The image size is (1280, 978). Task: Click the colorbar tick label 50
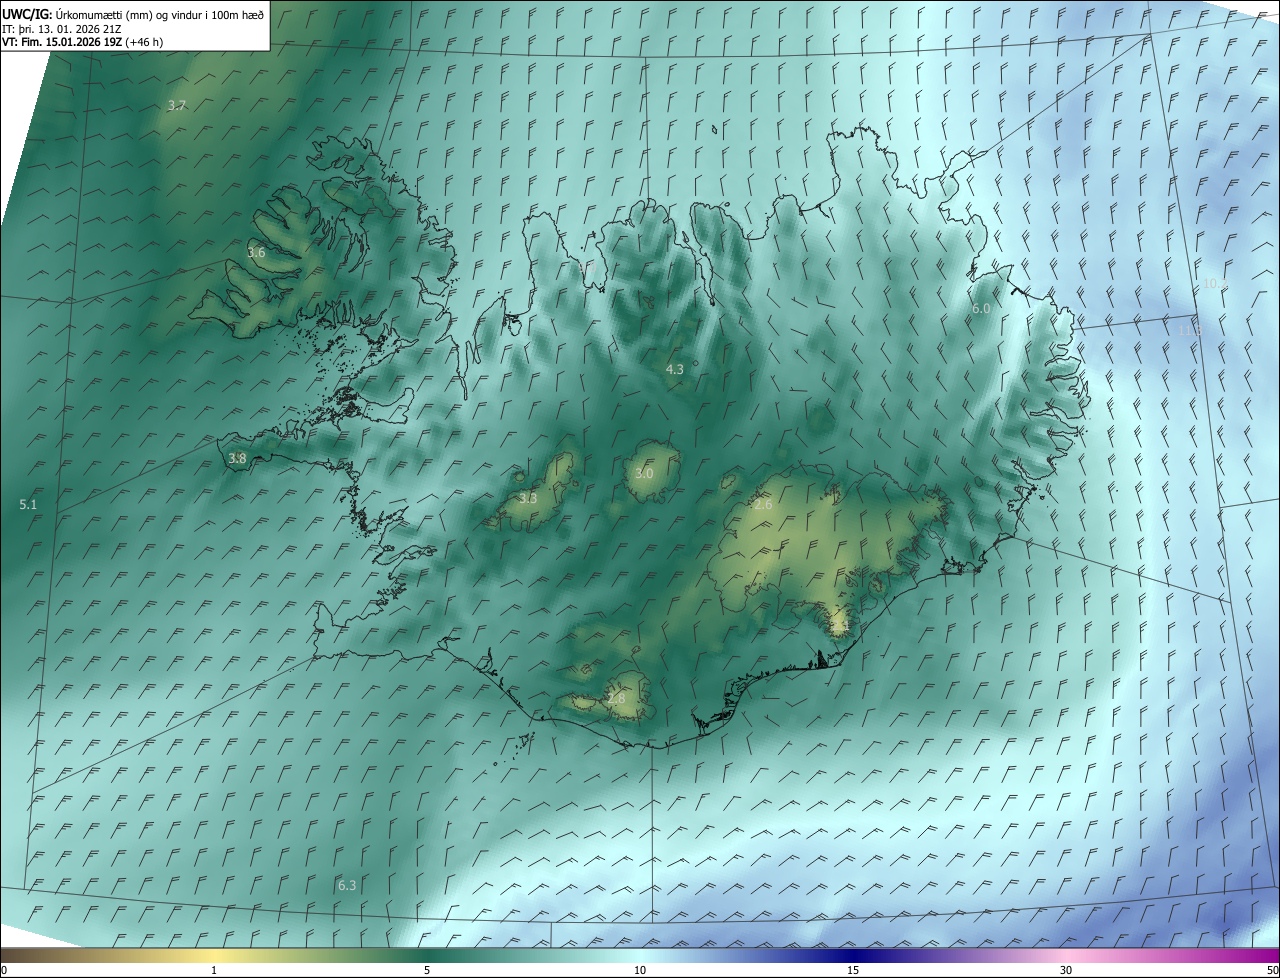(1272, 970)
